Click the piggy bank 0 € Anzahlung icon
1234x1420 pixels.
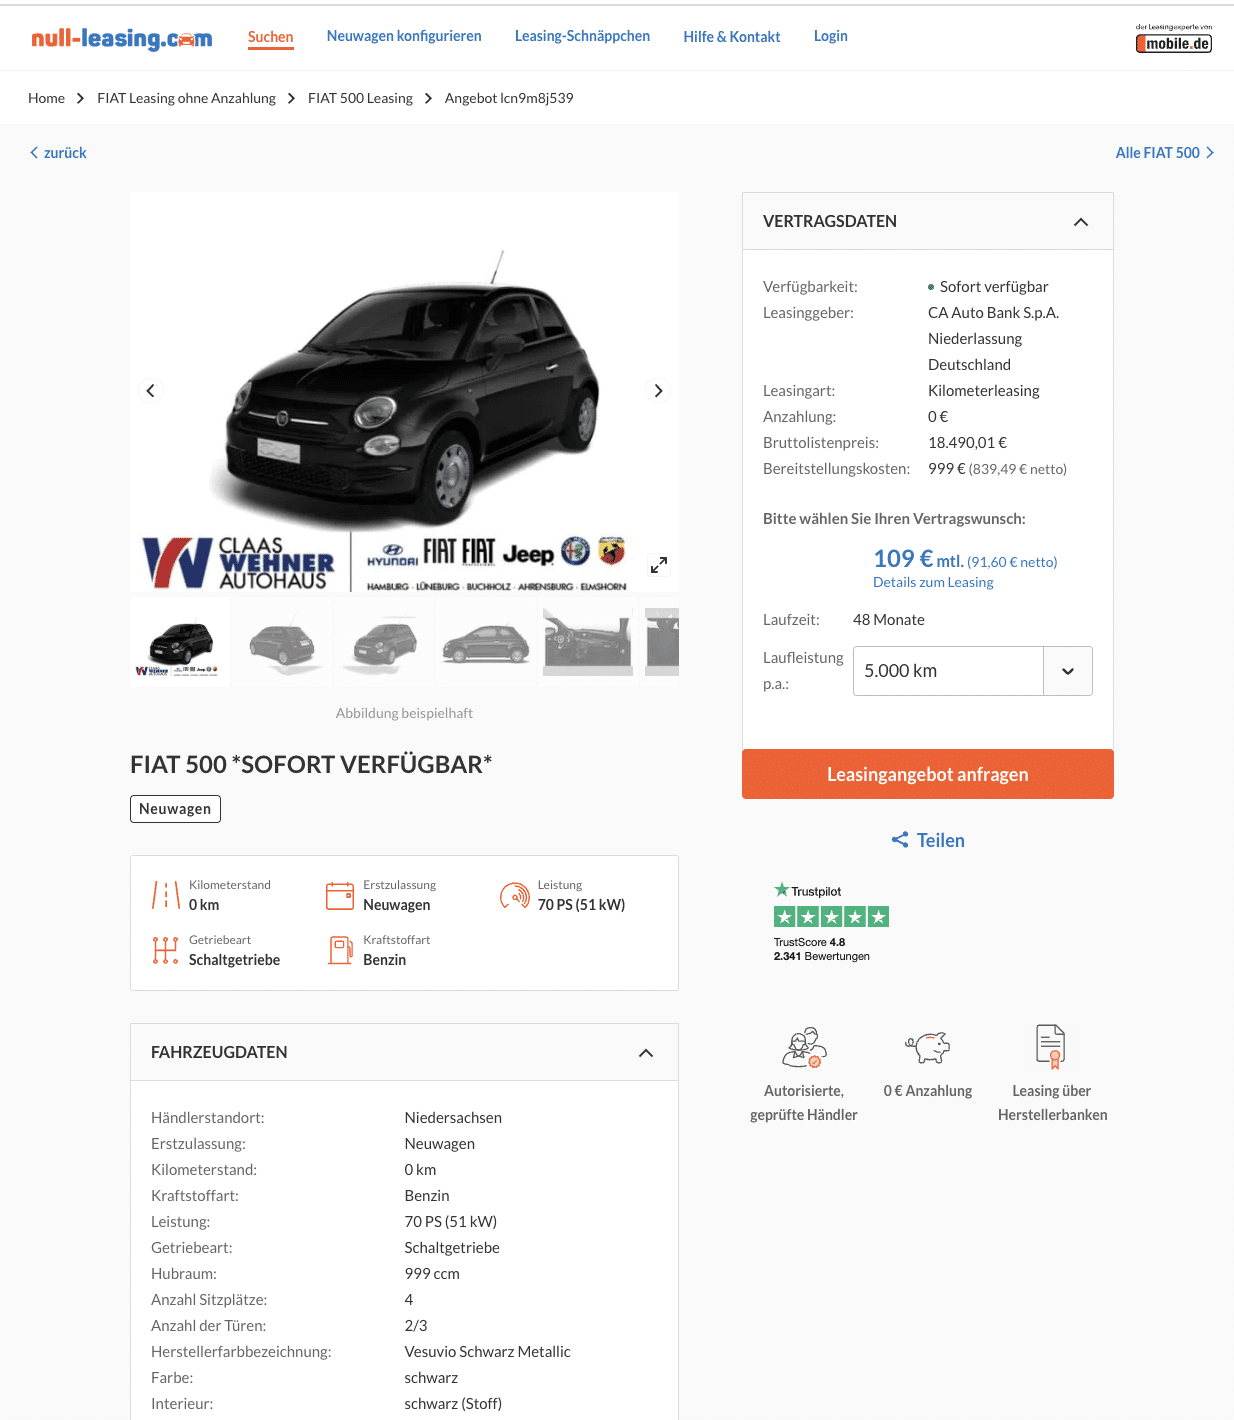coord(928,1047)
